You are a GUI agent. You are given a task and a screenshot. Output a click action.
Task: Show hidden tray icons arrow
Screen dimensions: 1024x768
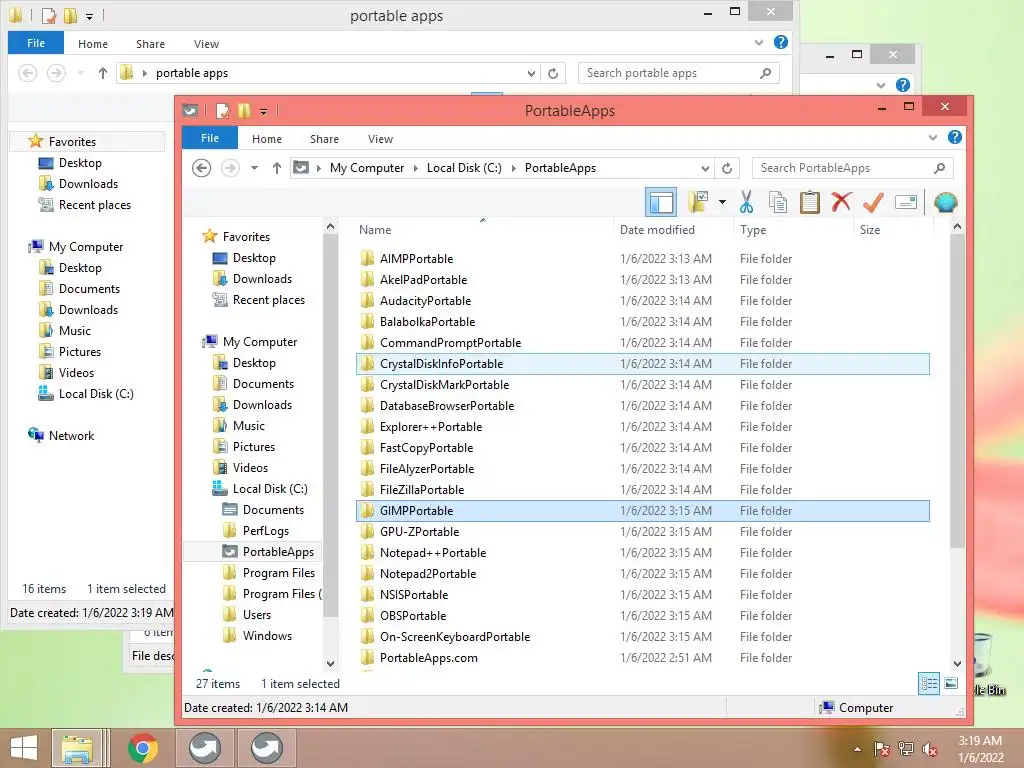[x=857, y=749]
